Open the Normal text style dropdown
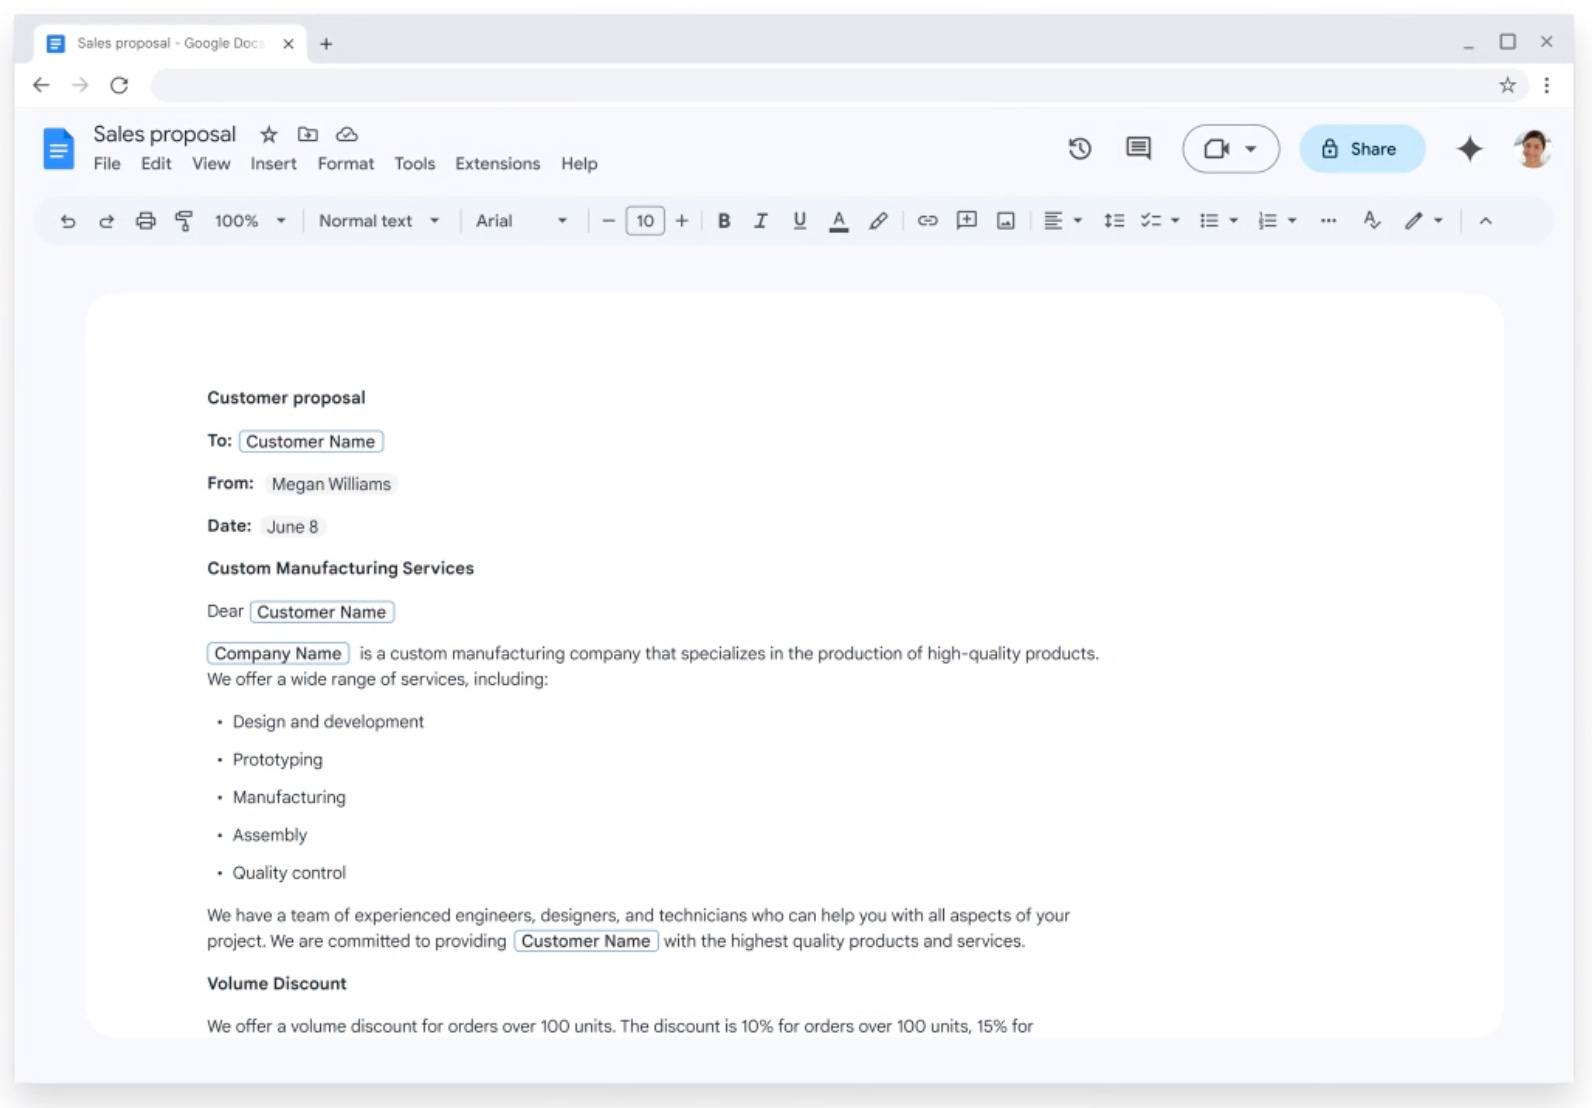This screenshot has width=1592, height=1108. (379, 221)
